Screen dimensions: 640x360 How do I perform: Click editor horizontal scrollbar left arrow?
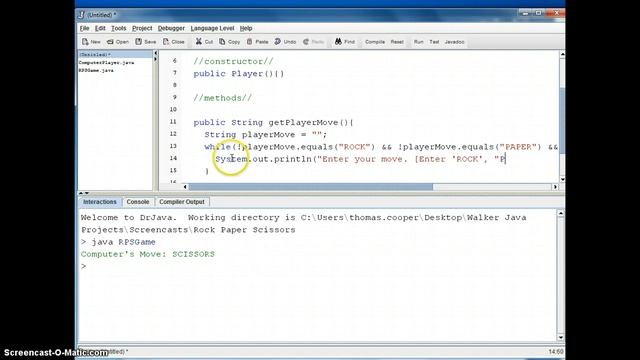185,187
